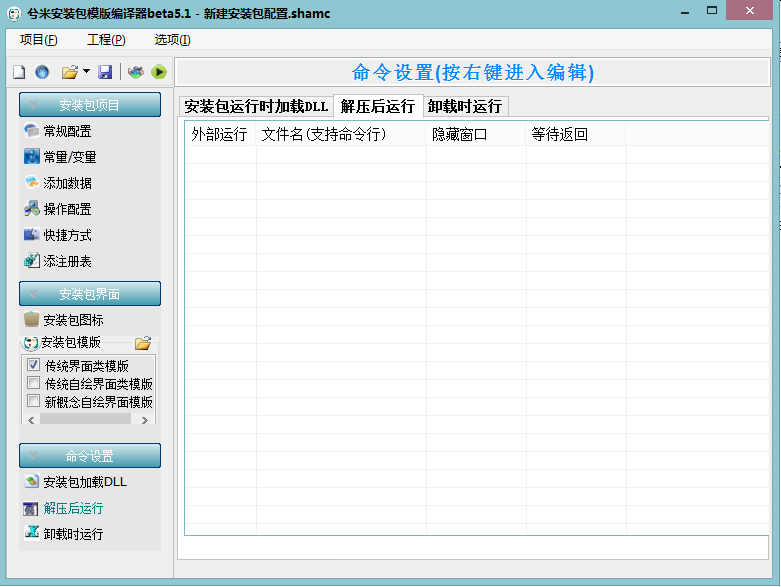Select 添加数据 sidebar item
The width and height of the screenshot is (781, 587).
(x=67, y=183)
